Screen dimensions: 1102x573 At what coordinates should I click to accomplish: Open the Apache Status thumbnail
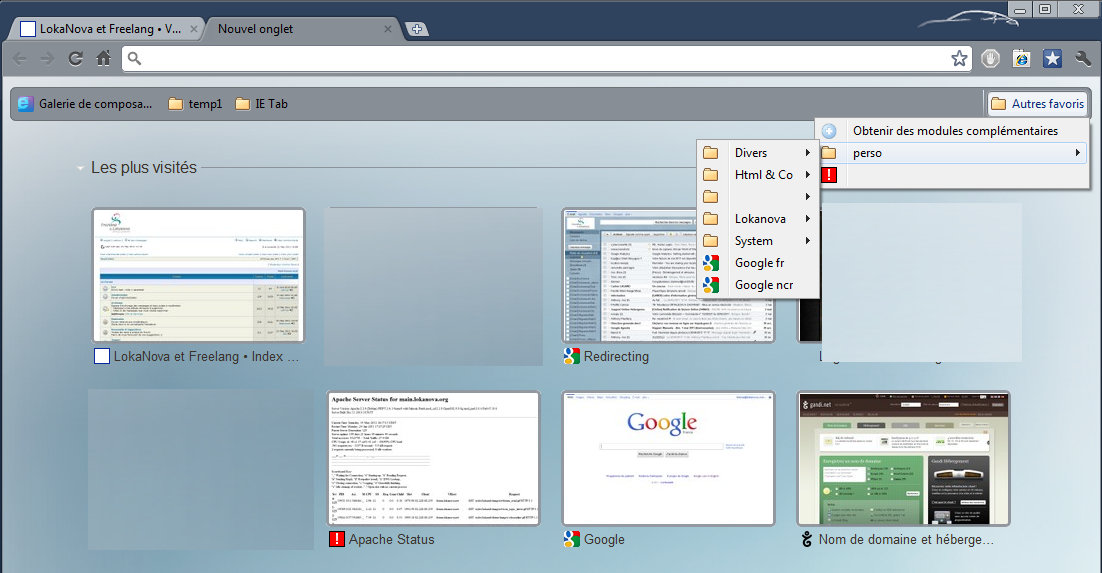(x=433, y=458)
